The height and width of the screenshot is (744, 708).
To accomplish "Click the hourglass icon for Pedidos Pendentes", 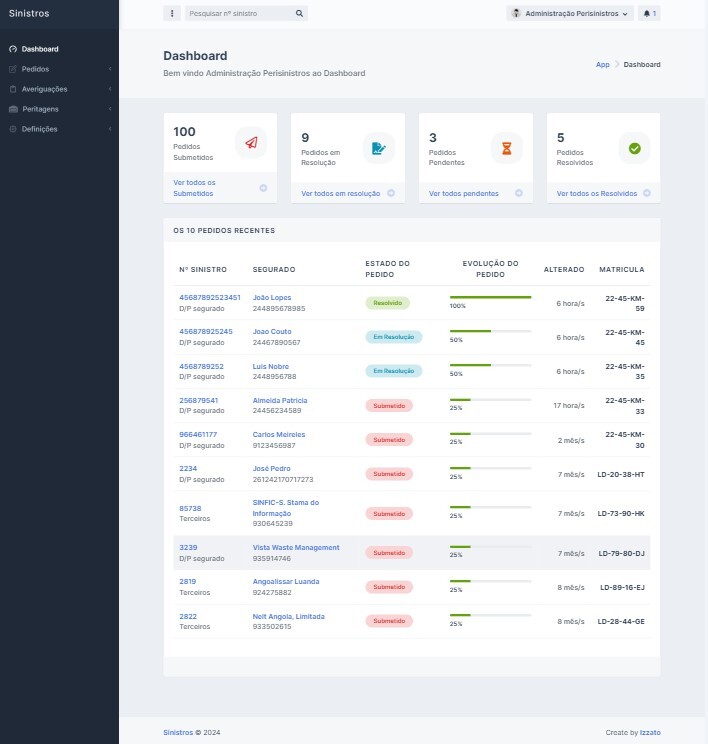I will pos(506,148).
